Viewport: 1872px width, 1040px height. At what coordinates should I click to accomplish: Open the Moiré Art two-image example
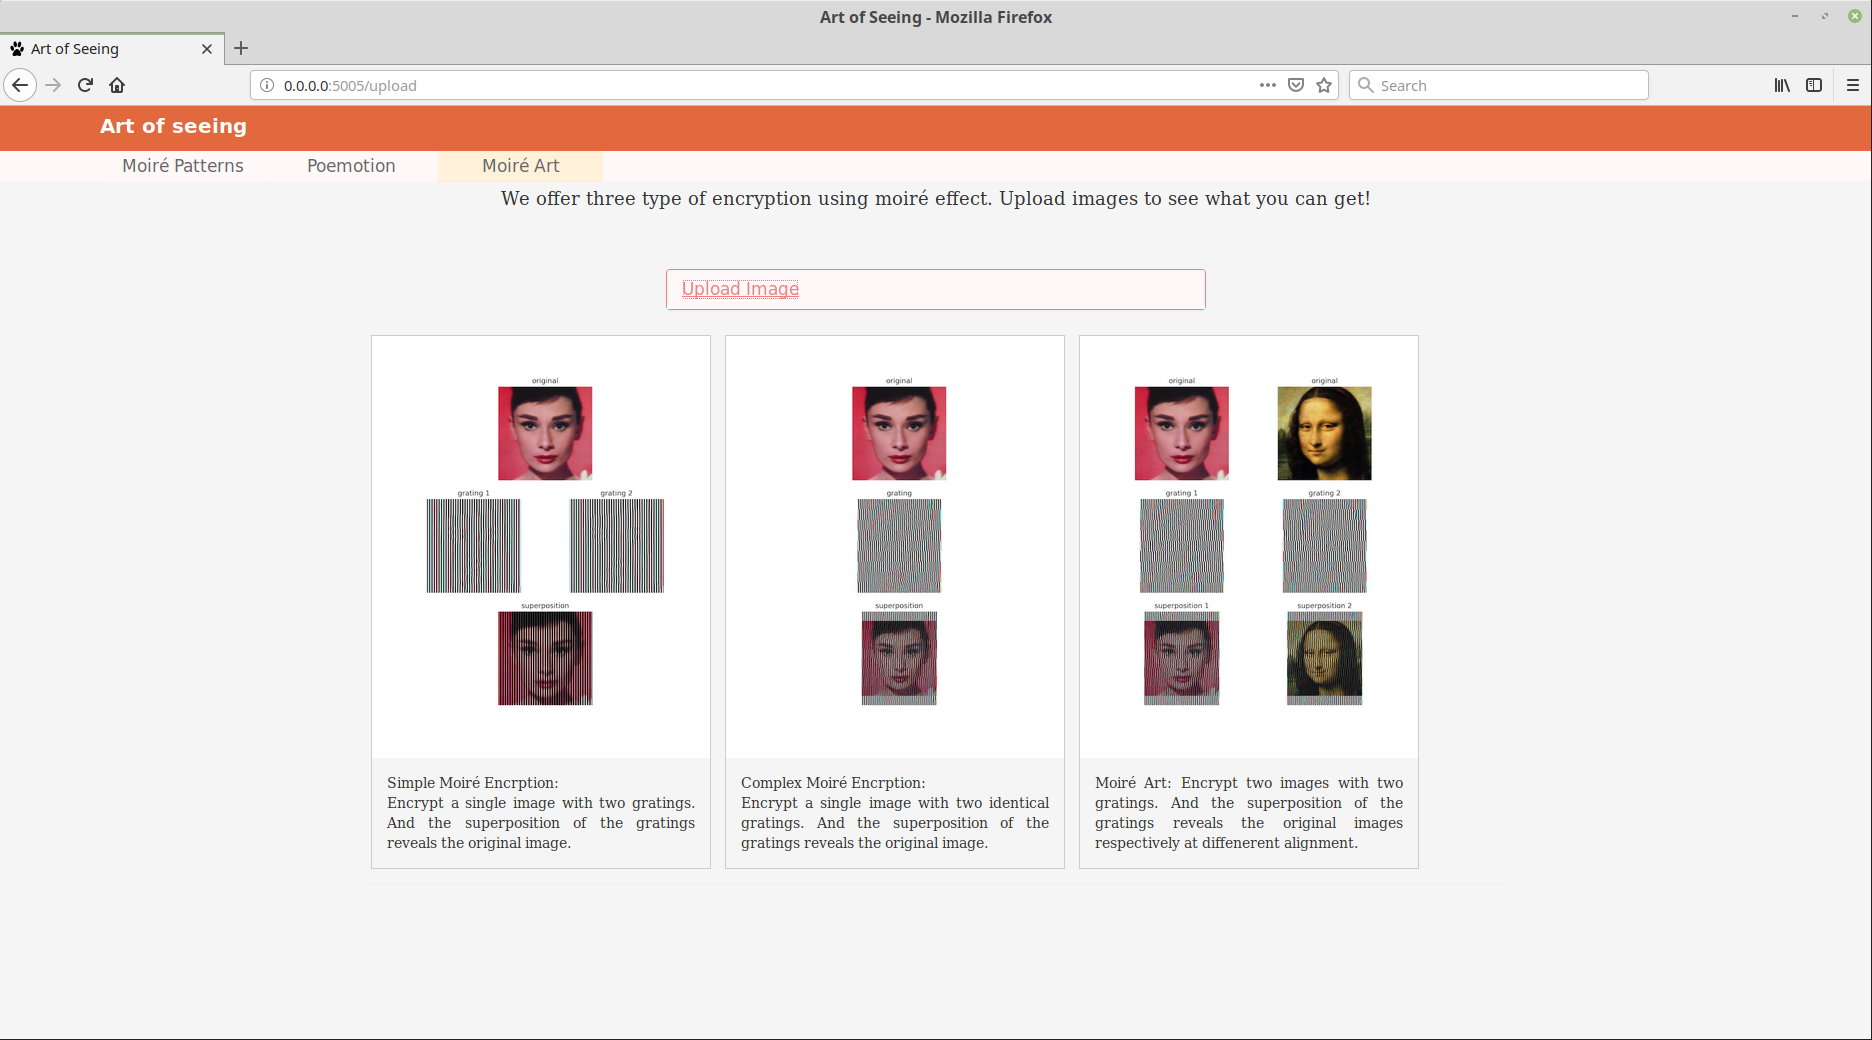(1249, 546)
